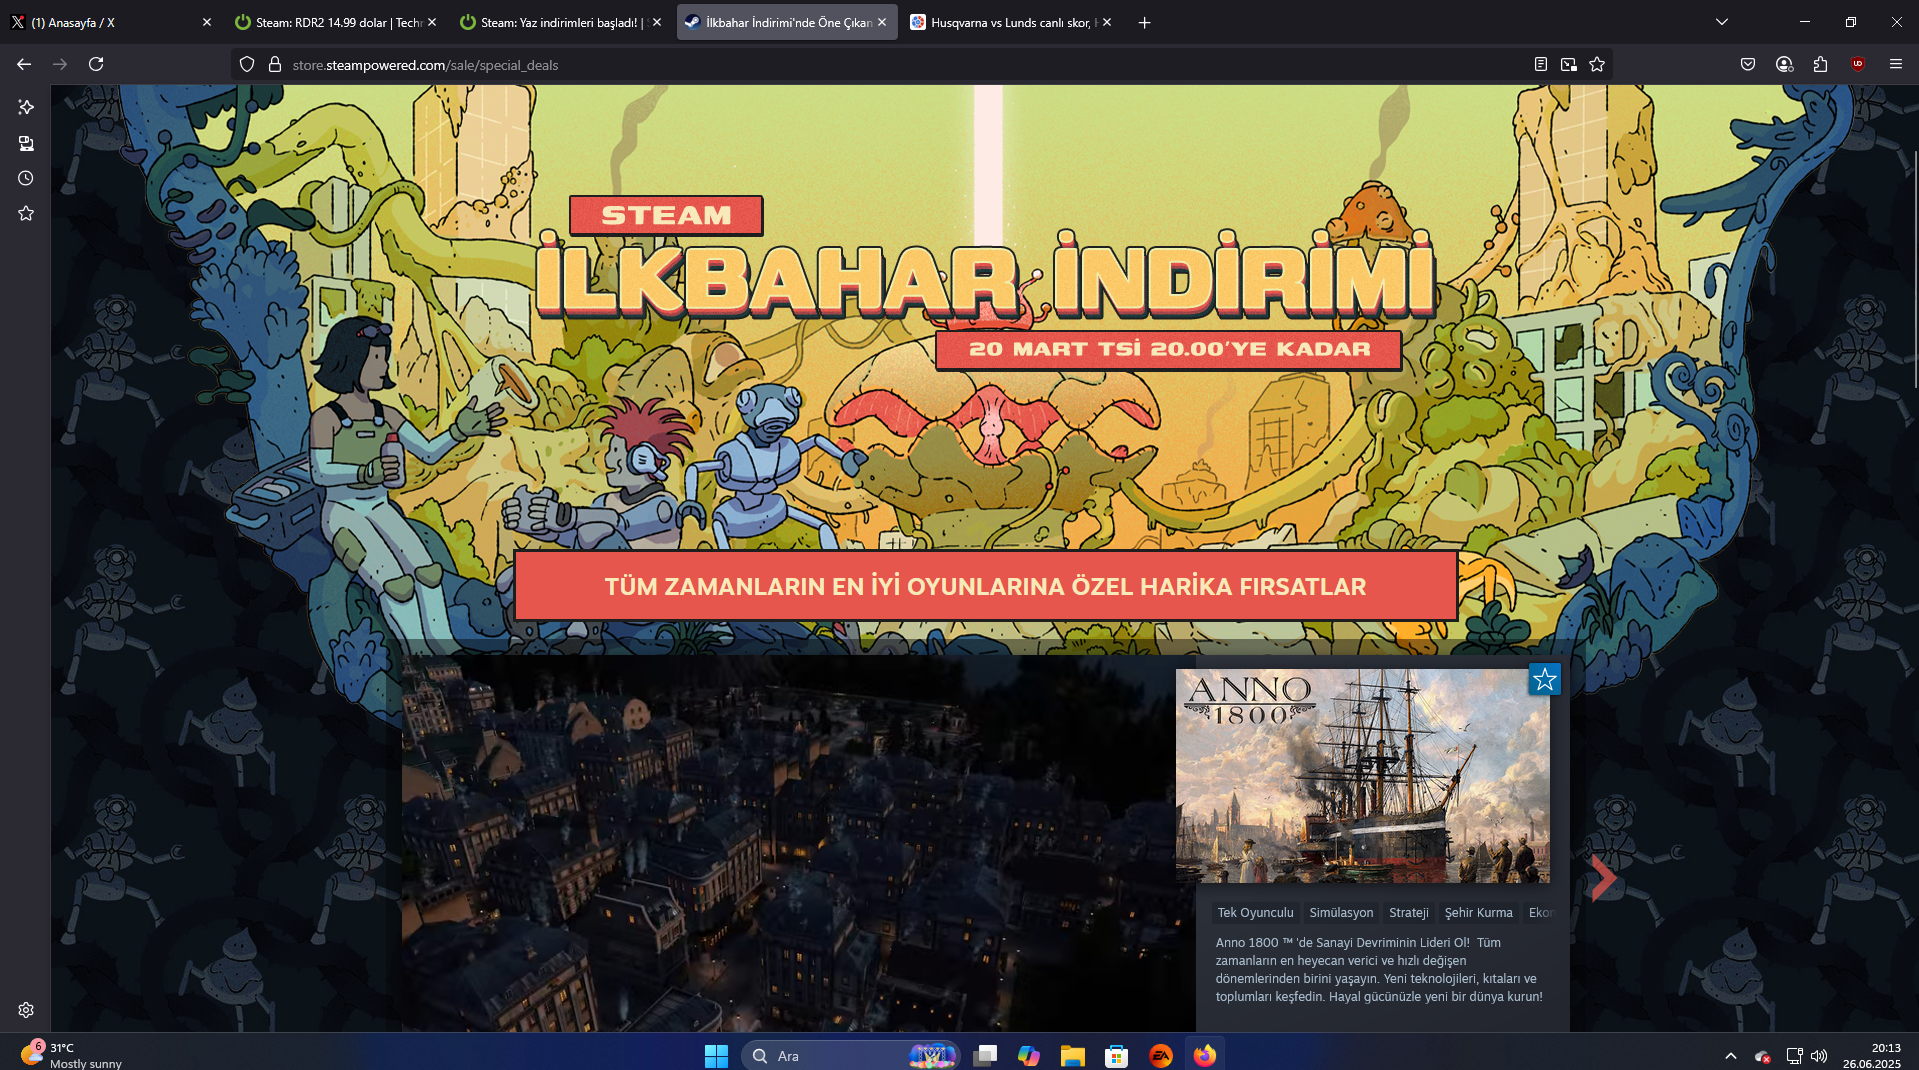Show site security info via lock icon
This screenshot has height=1070, width=1919.
[275, 65]
